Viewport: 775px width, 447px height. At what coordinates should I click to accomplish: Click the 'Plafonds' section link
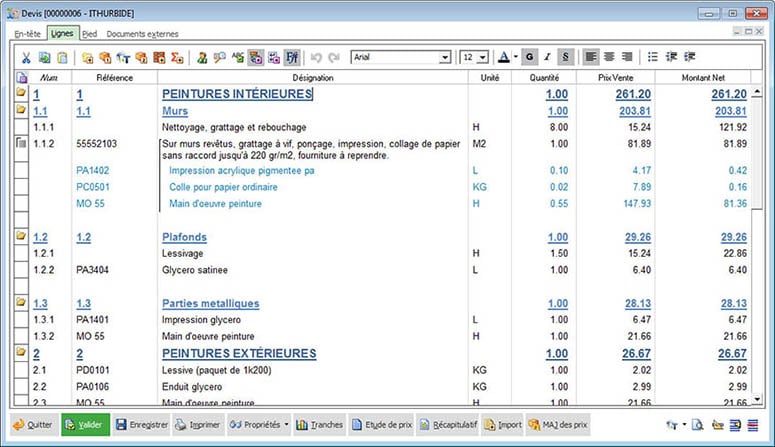pos(184,237)
